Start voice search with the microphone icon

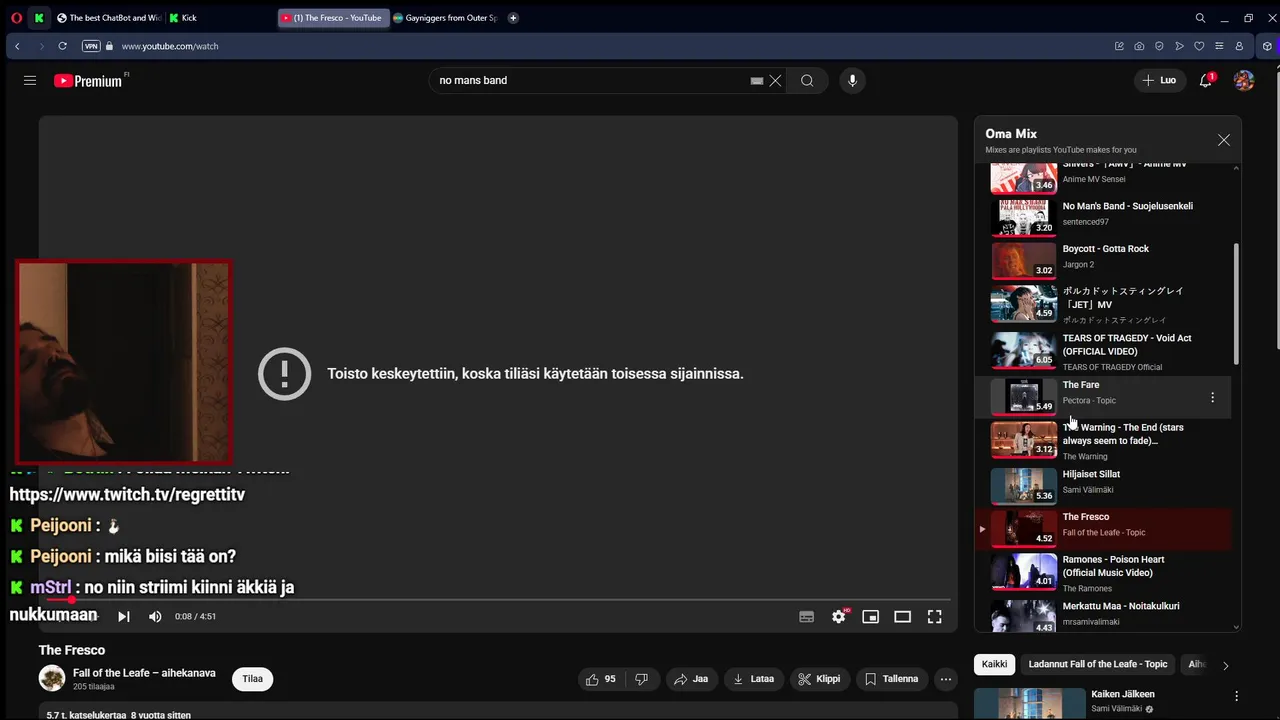click(x=852, y=81)
